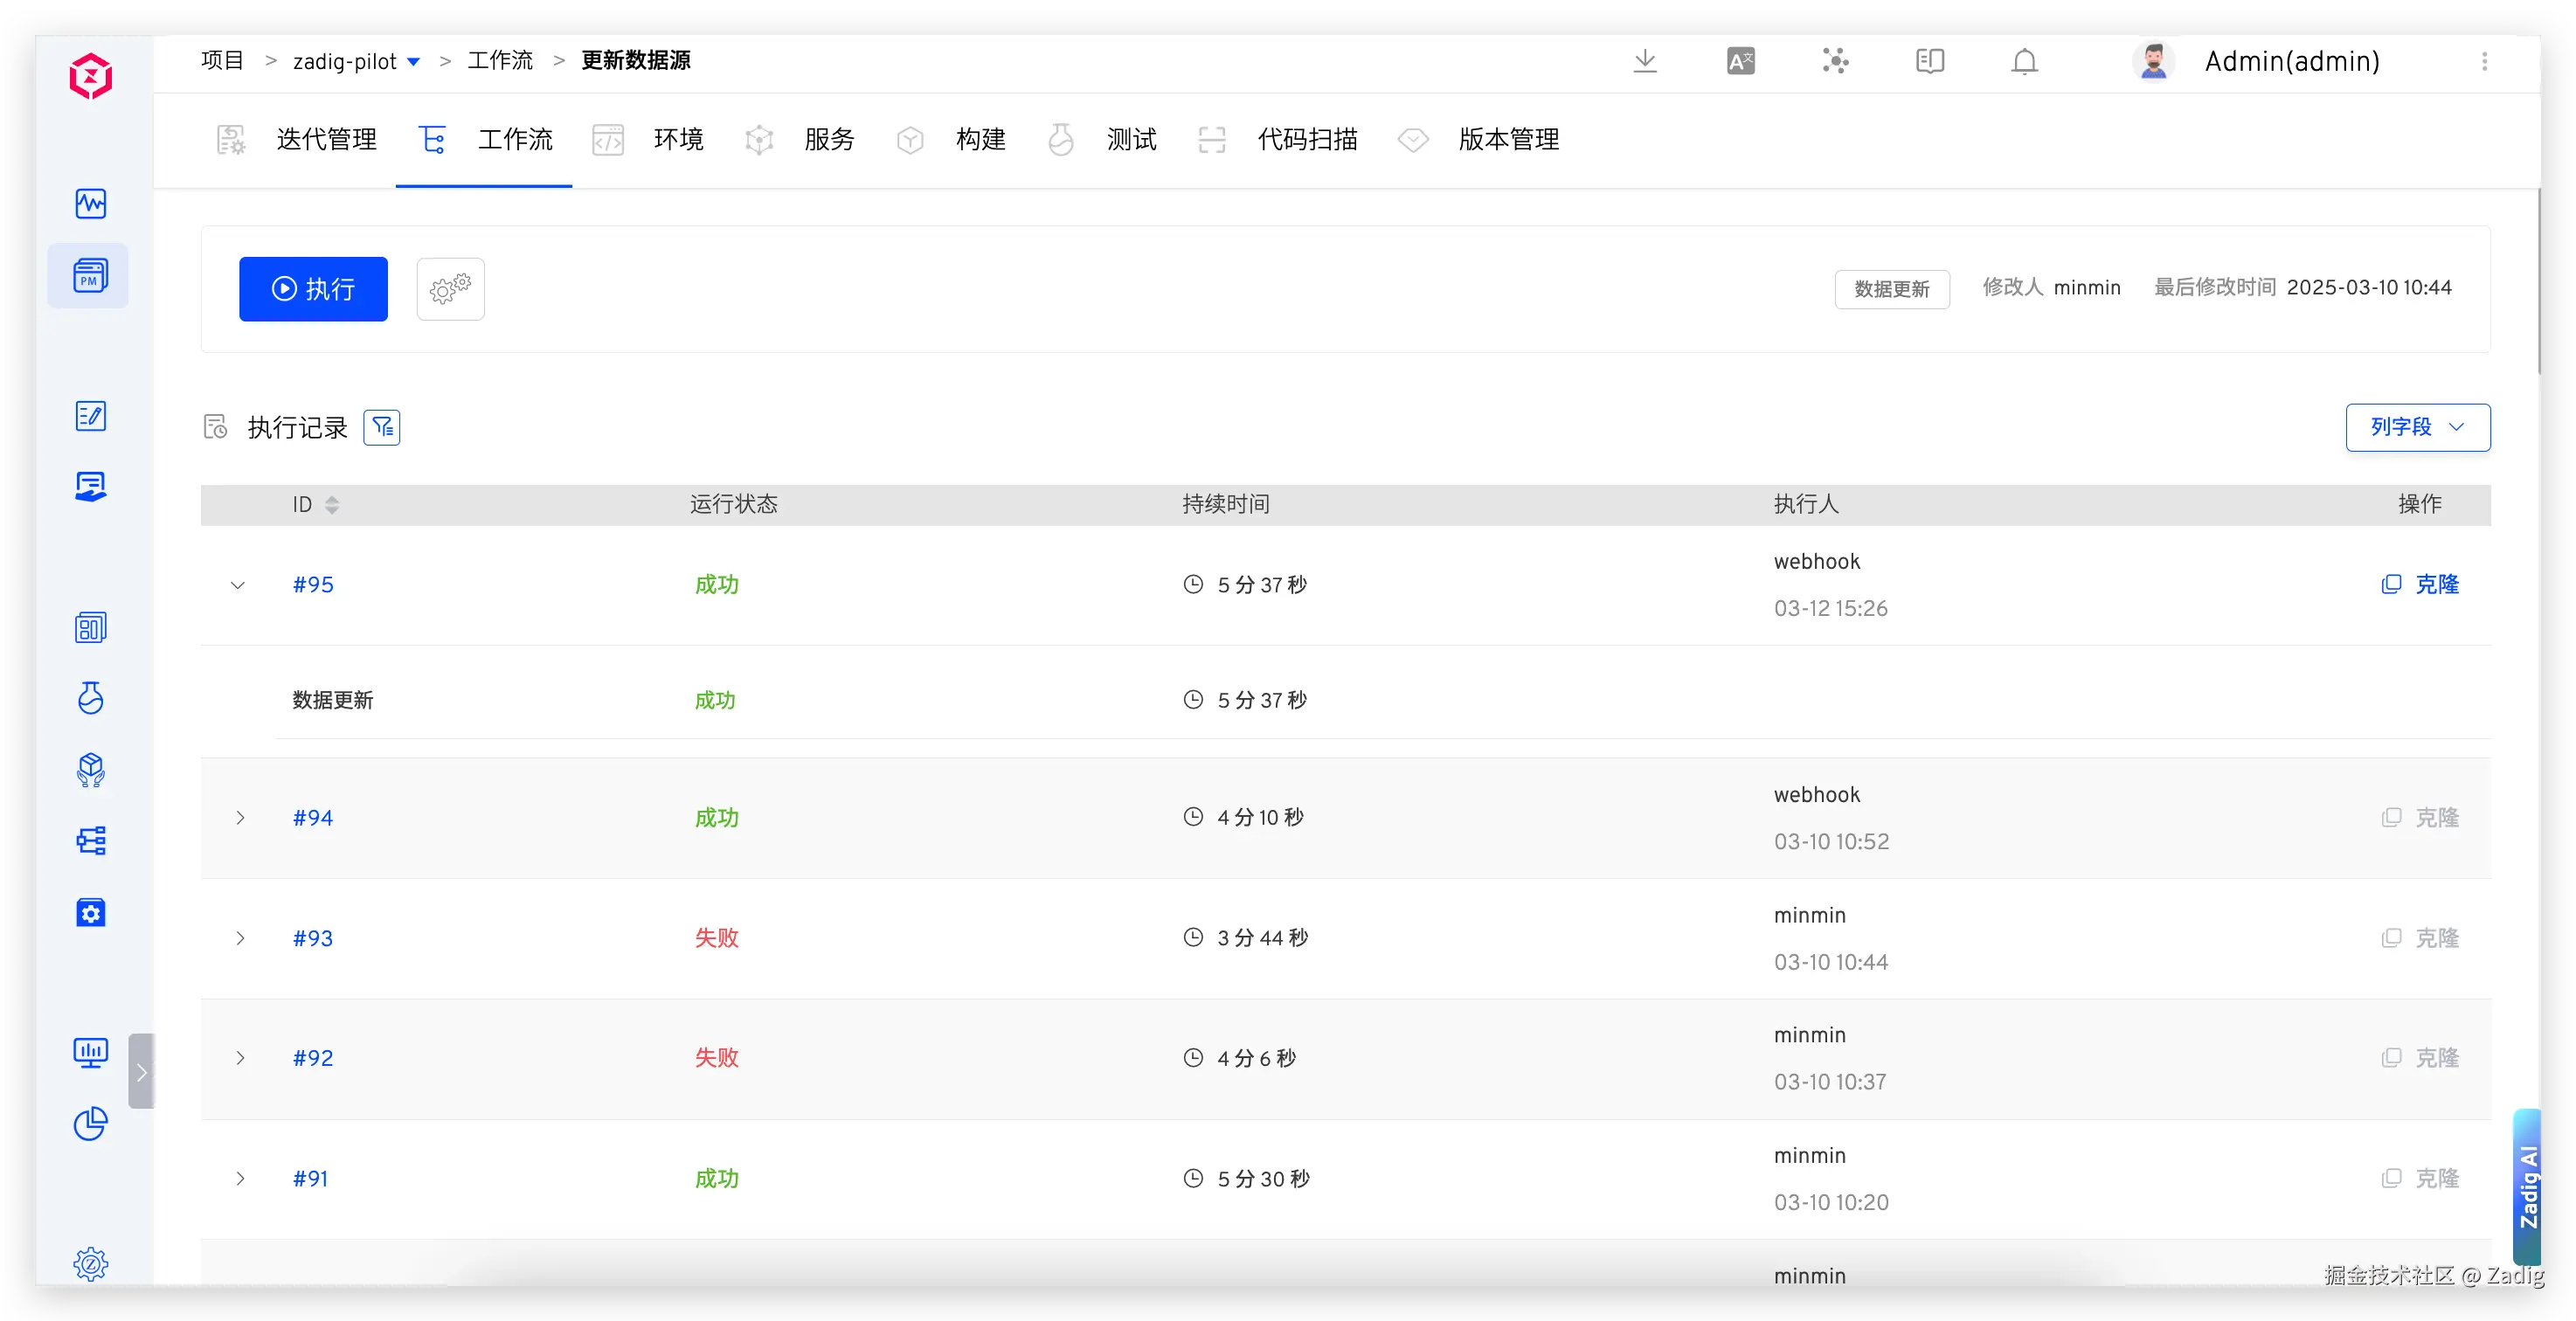Screen dimensions: 2576x1321
Task: Open the execution record filter icon
Action: click(381, 428)
